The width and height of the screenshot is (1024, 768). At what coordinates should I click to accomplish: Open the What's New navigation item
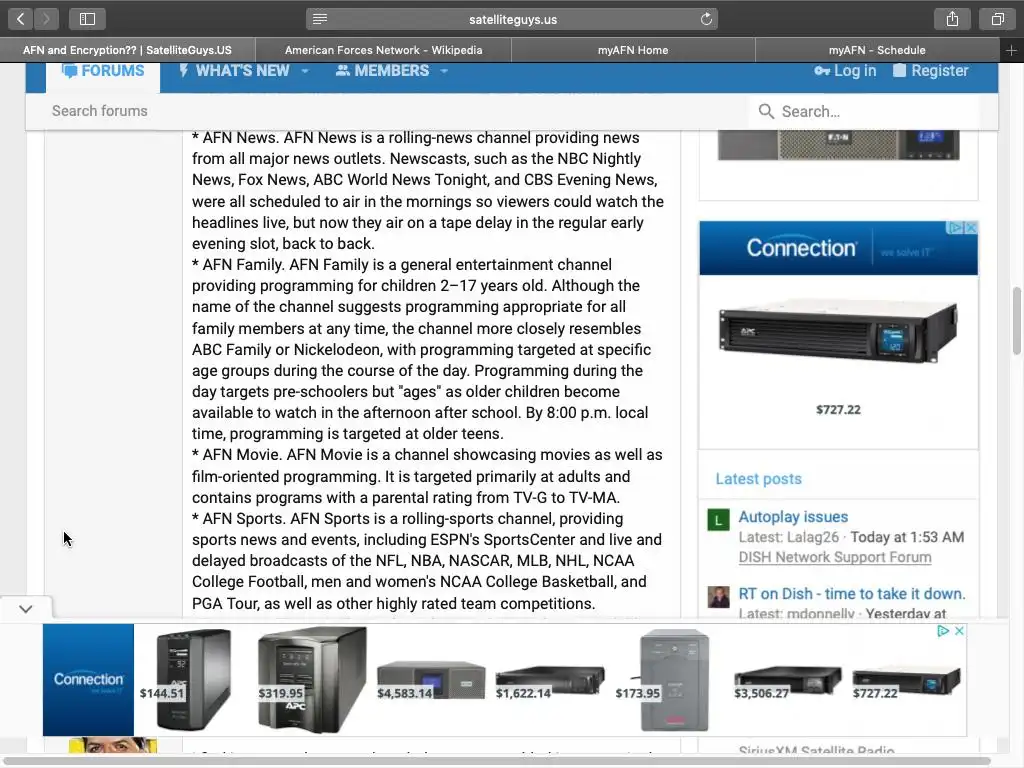click(234, 71)
